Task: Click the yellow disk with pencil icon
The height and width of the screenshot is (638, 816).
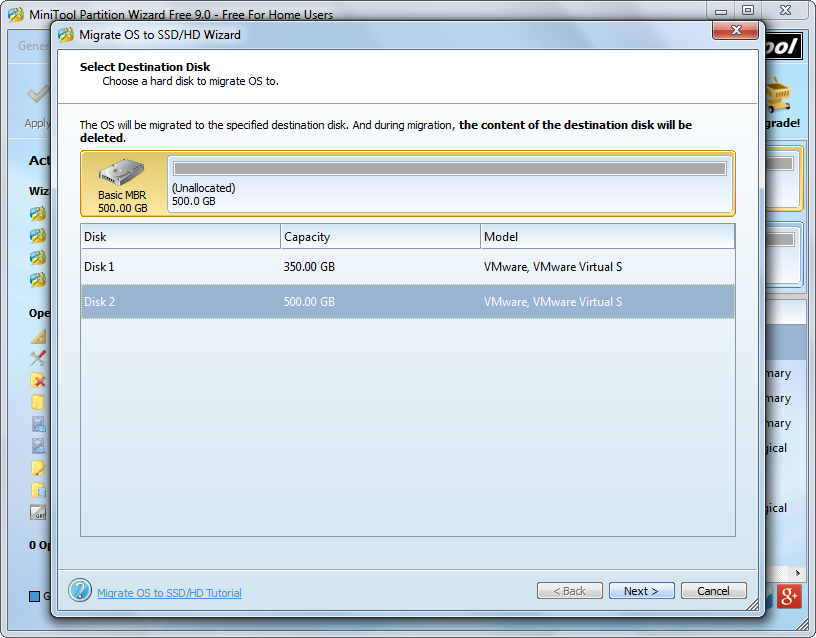Action: 38,468
